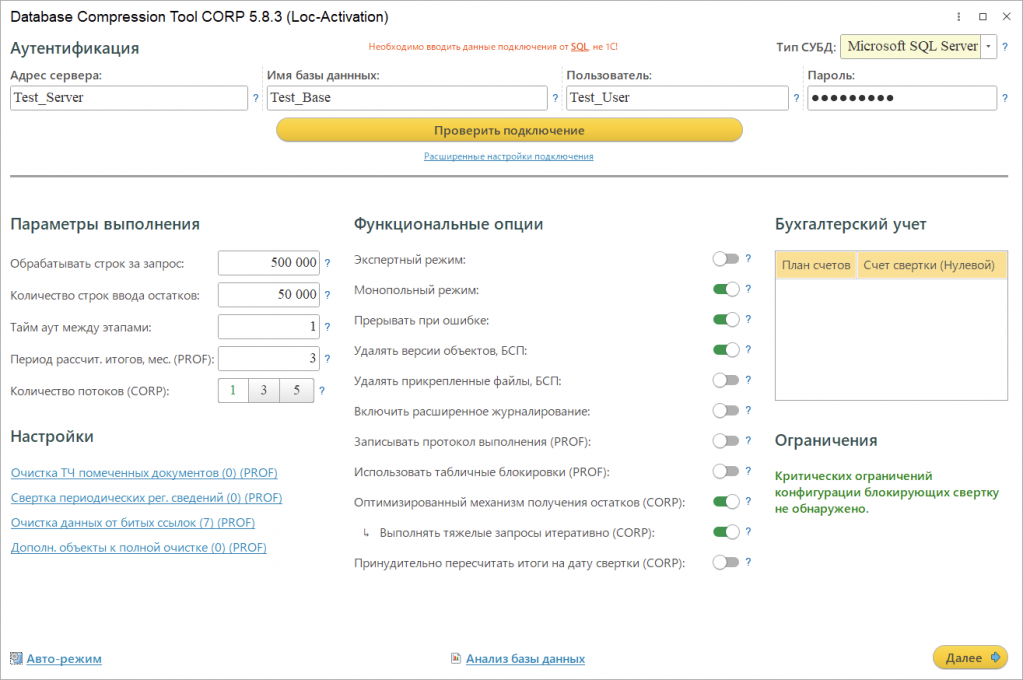This screenshot has width=1023, height=680.
Task: Click help icon next to Адрес сервера
Action: (256, 99)
